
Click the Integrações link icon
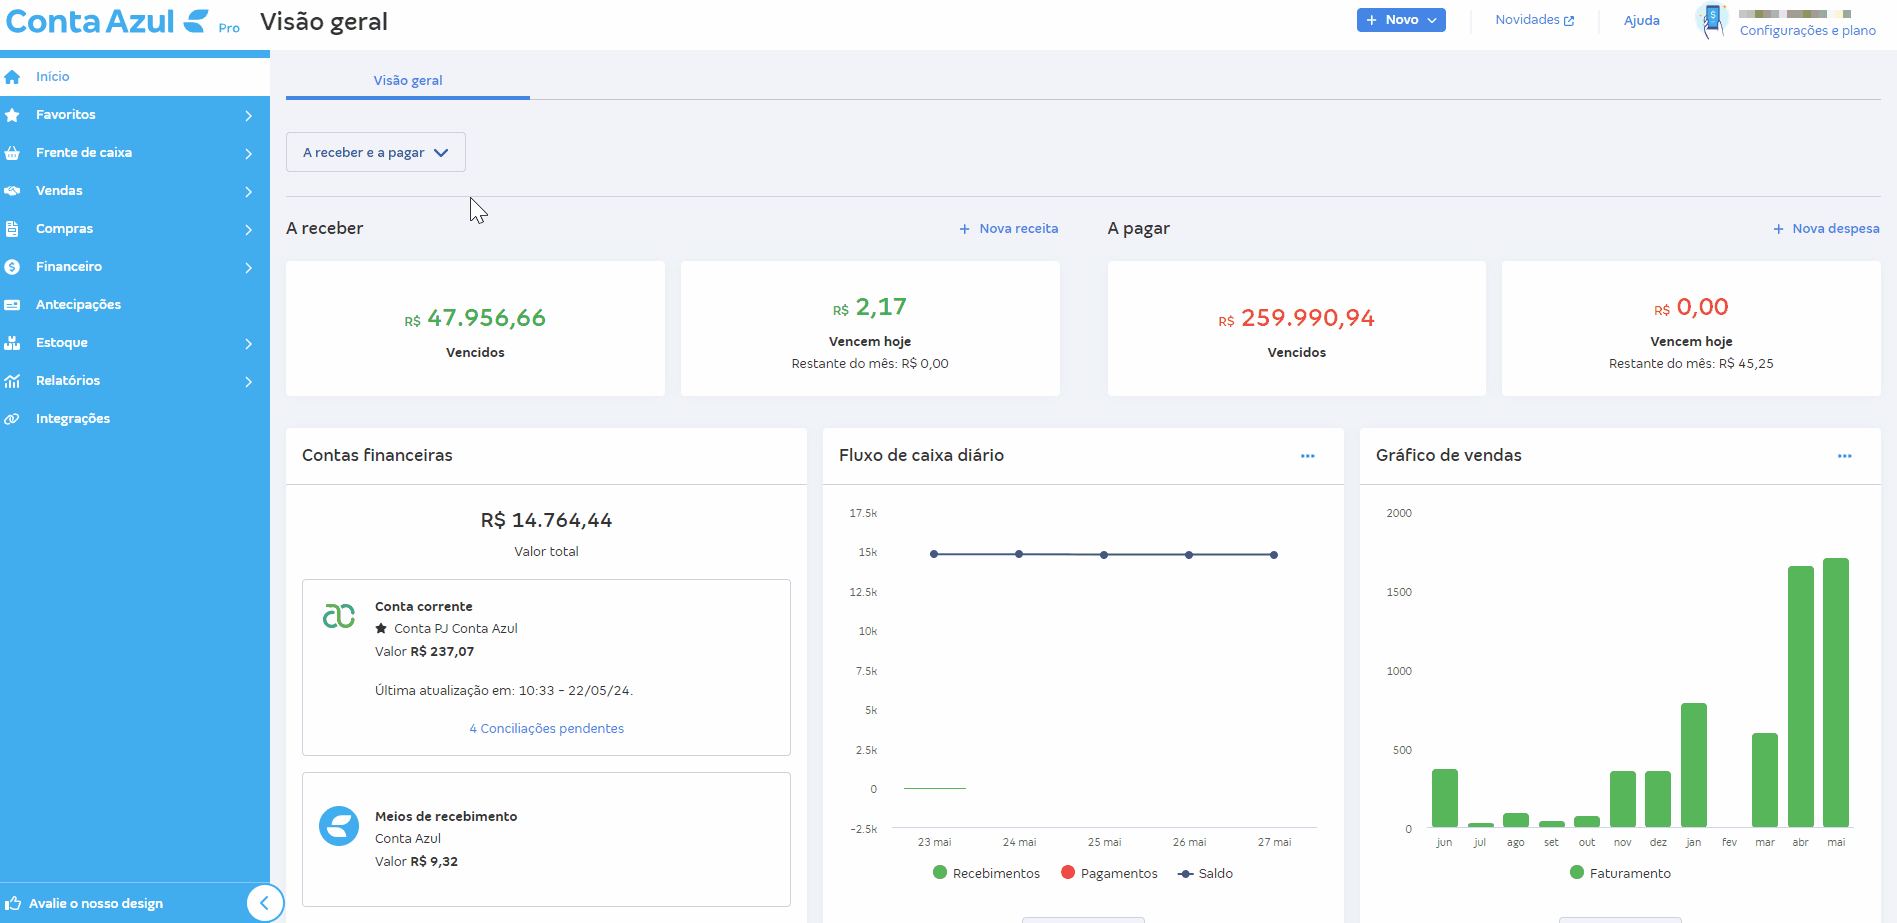[x=12, y=419]
